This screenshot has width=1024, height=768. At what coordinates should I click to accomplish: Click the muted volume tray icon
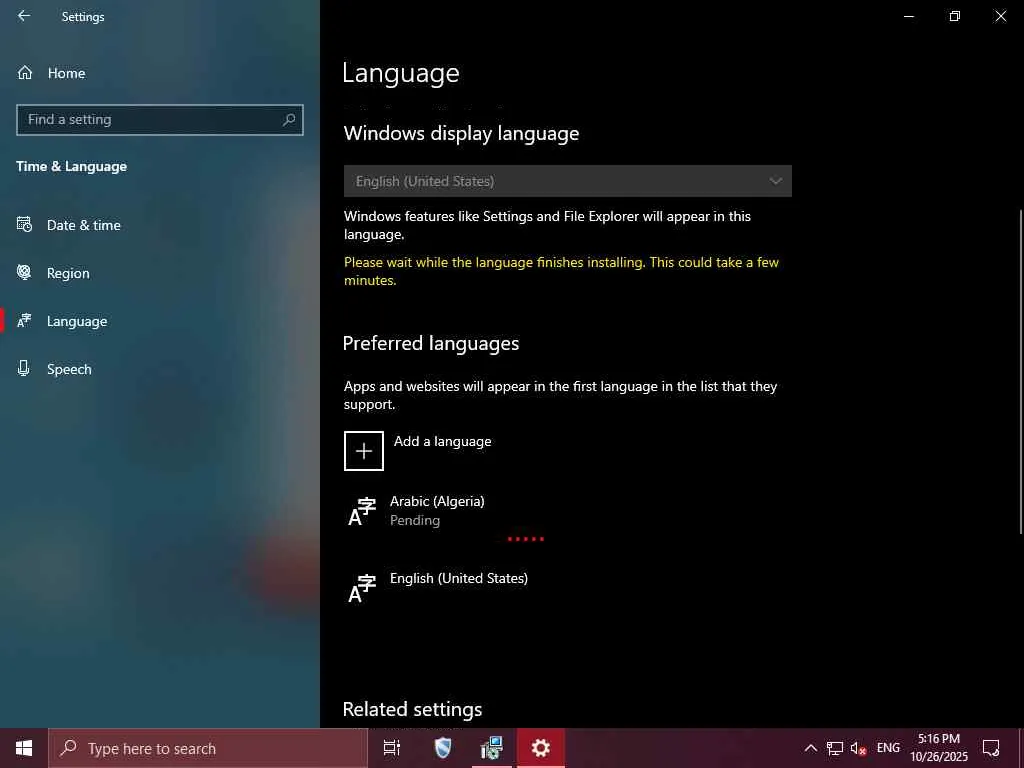click(x=858, y=748)
